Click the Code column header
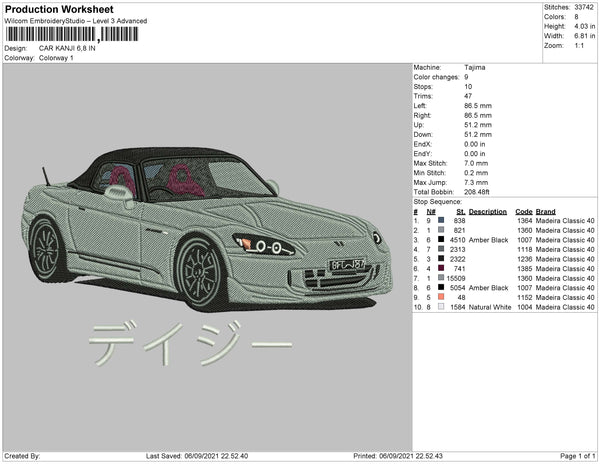Image resolution: width=600 pixels, height=464 pixels. coord(523,212)
